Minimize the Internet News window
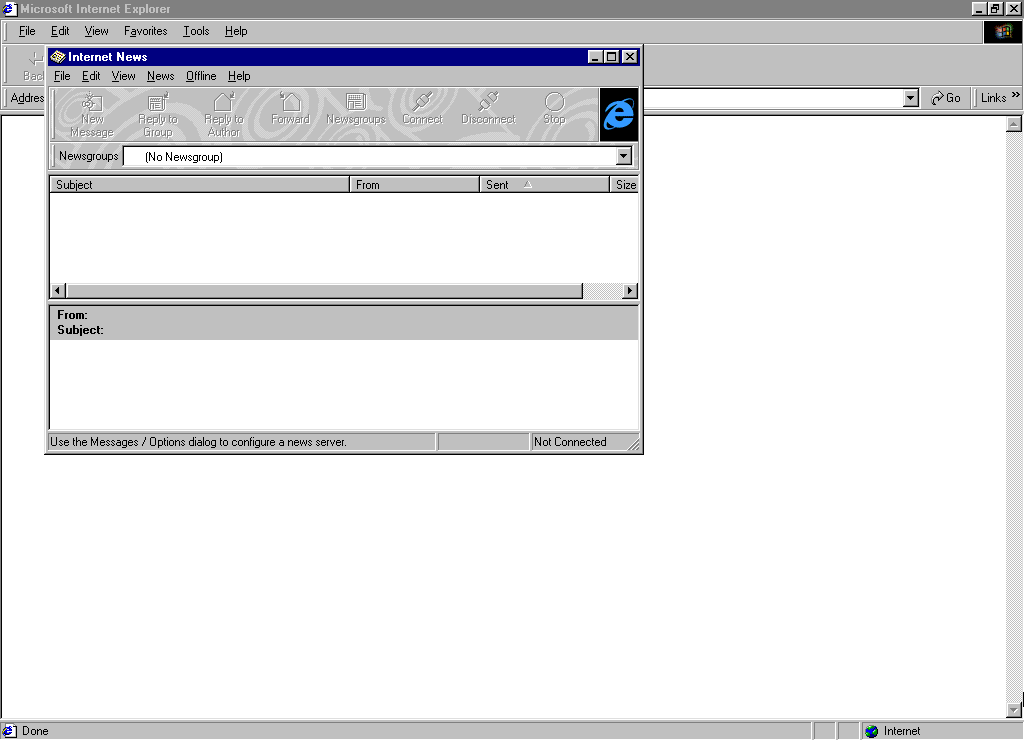1024x740 pixels. (x=595, y=57)
